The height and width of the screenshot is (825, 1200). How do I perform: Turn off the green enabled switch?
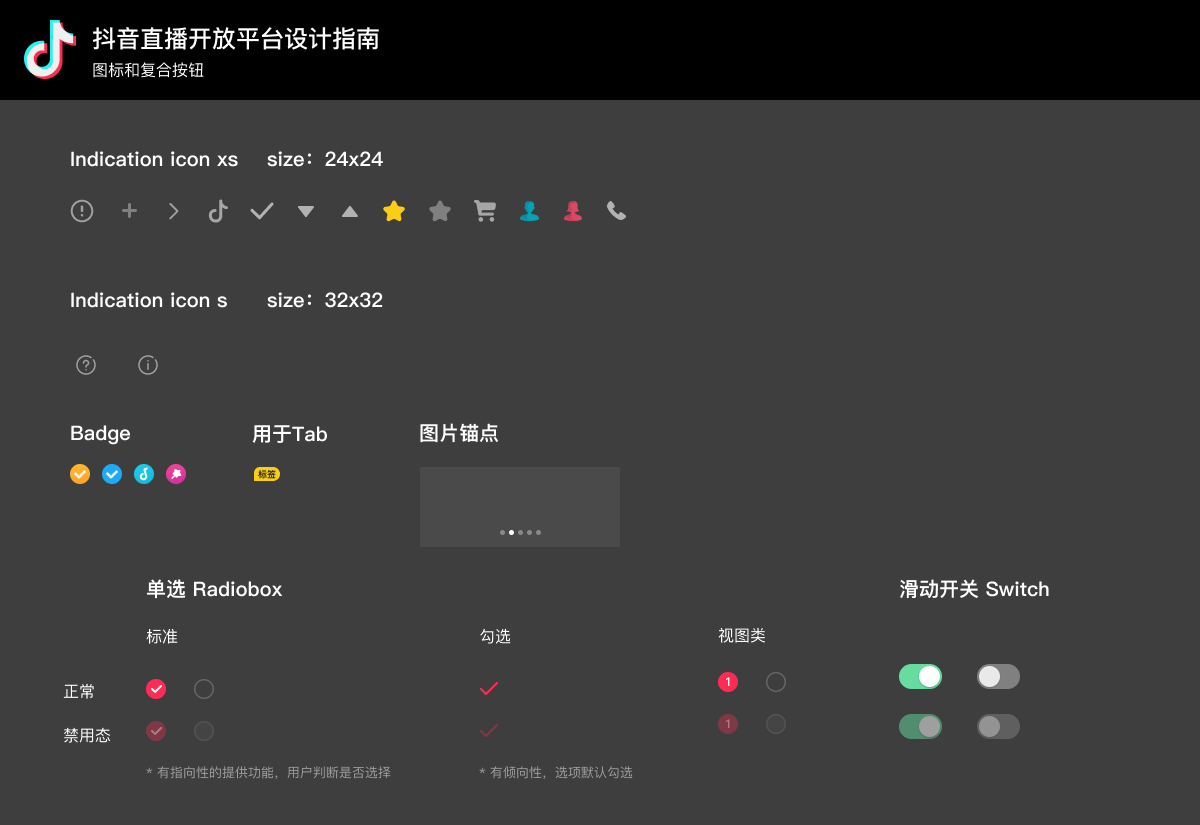[920, 677]
